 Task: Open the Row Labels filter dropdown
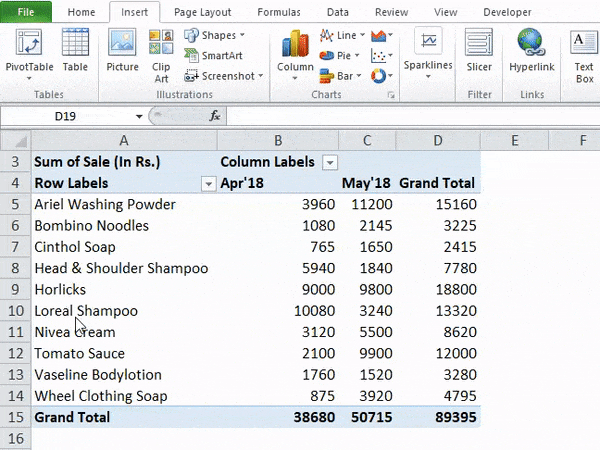pos(208,184)
